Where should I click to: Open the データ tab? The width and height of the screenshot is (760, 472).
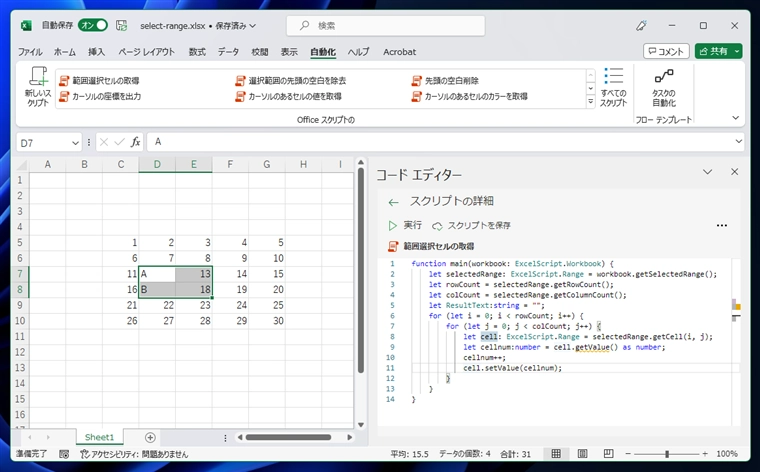[228, 52]
